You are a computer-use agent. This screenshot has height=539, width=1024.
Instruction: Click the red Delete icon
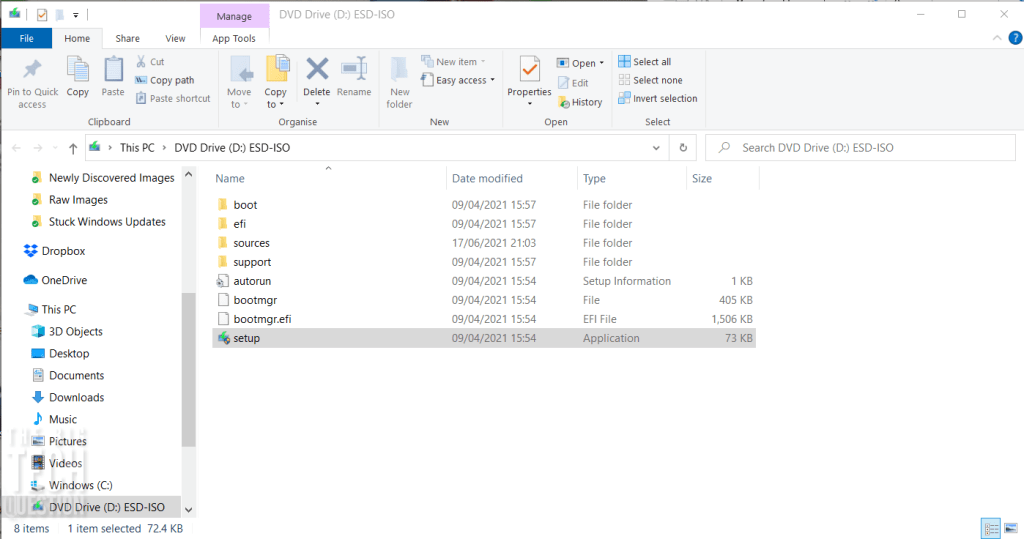317,69
